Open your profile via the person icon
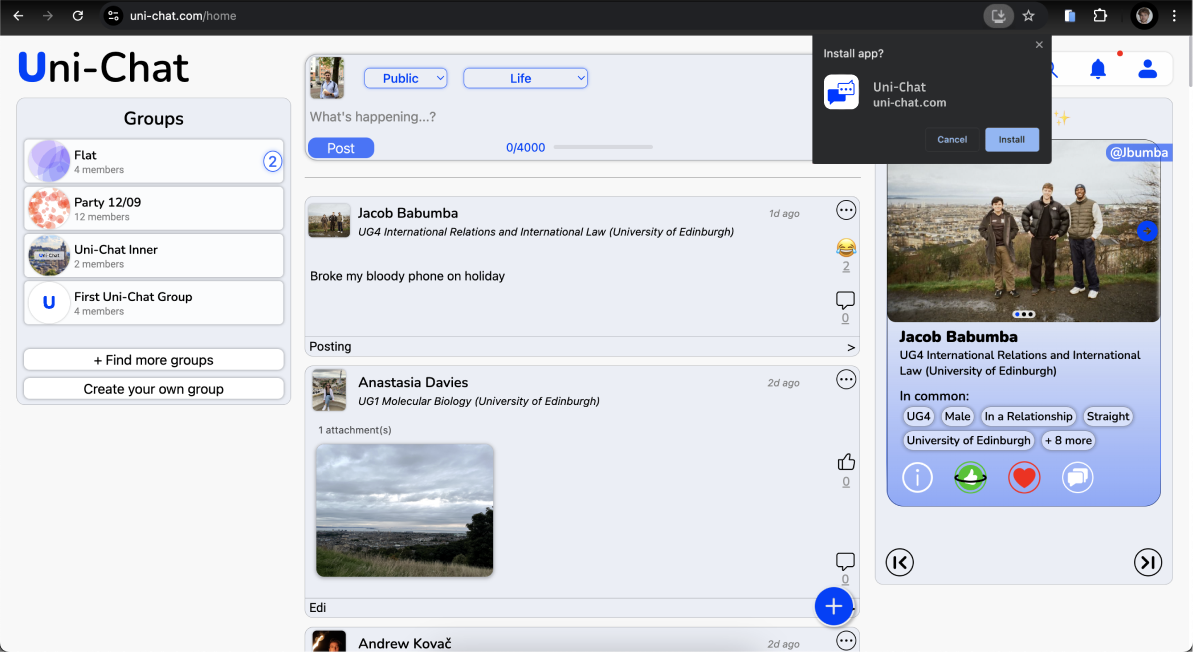This screenshot has height=652, width=1193. [1147, 68]
